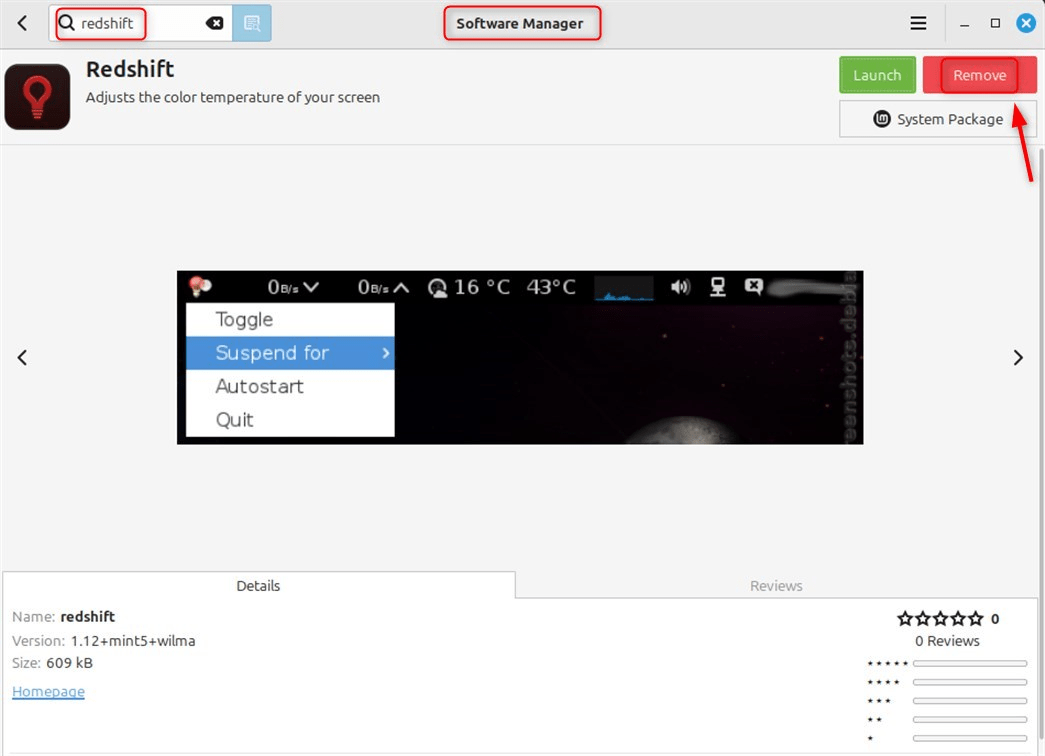Click the Redshift title heading

(x=130, y=69)
